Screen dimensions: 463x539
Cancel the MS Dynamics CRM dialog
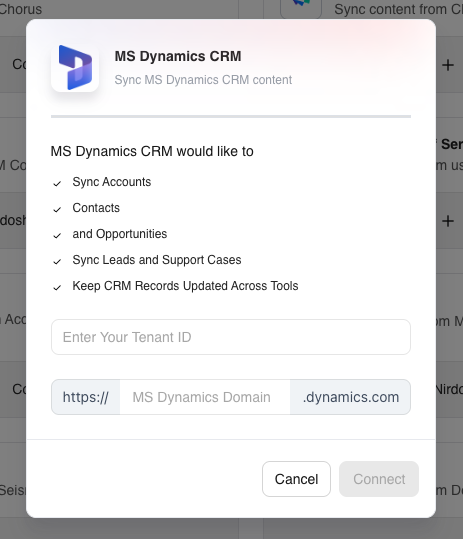296,479
